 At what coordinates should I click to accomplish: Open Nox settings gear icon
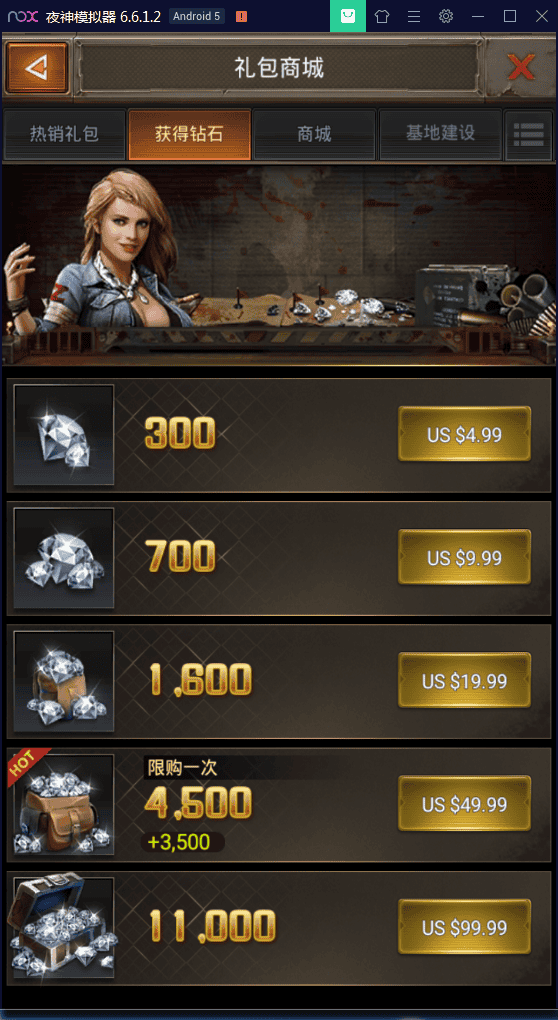(x=445, y=17)
